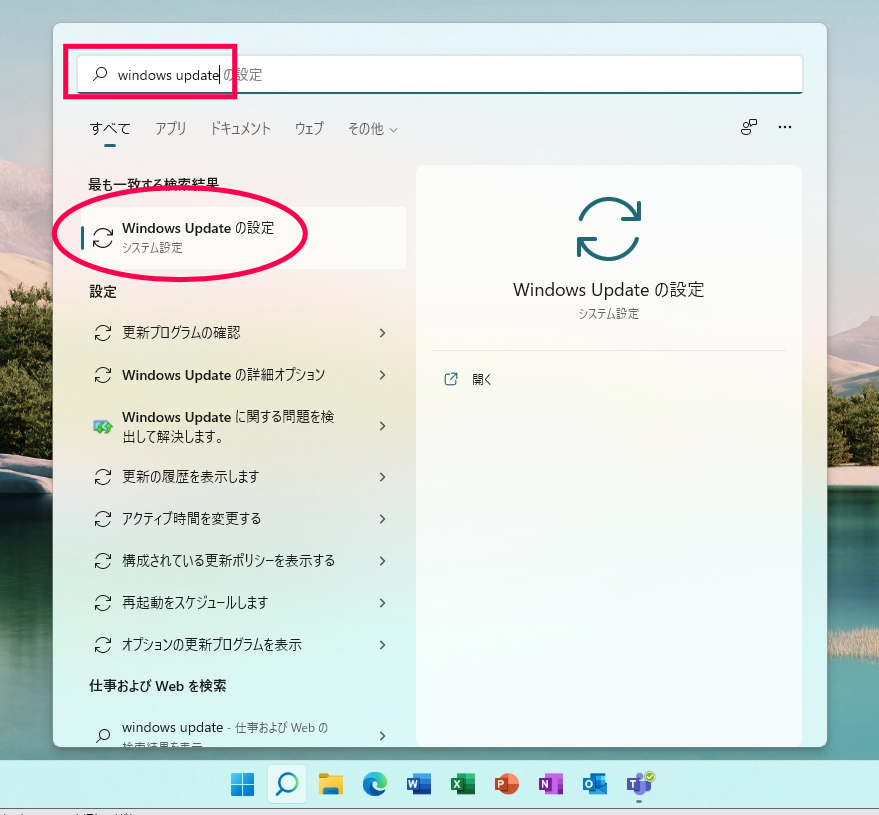Switch to the ドキュメント tab

[240, 129]
